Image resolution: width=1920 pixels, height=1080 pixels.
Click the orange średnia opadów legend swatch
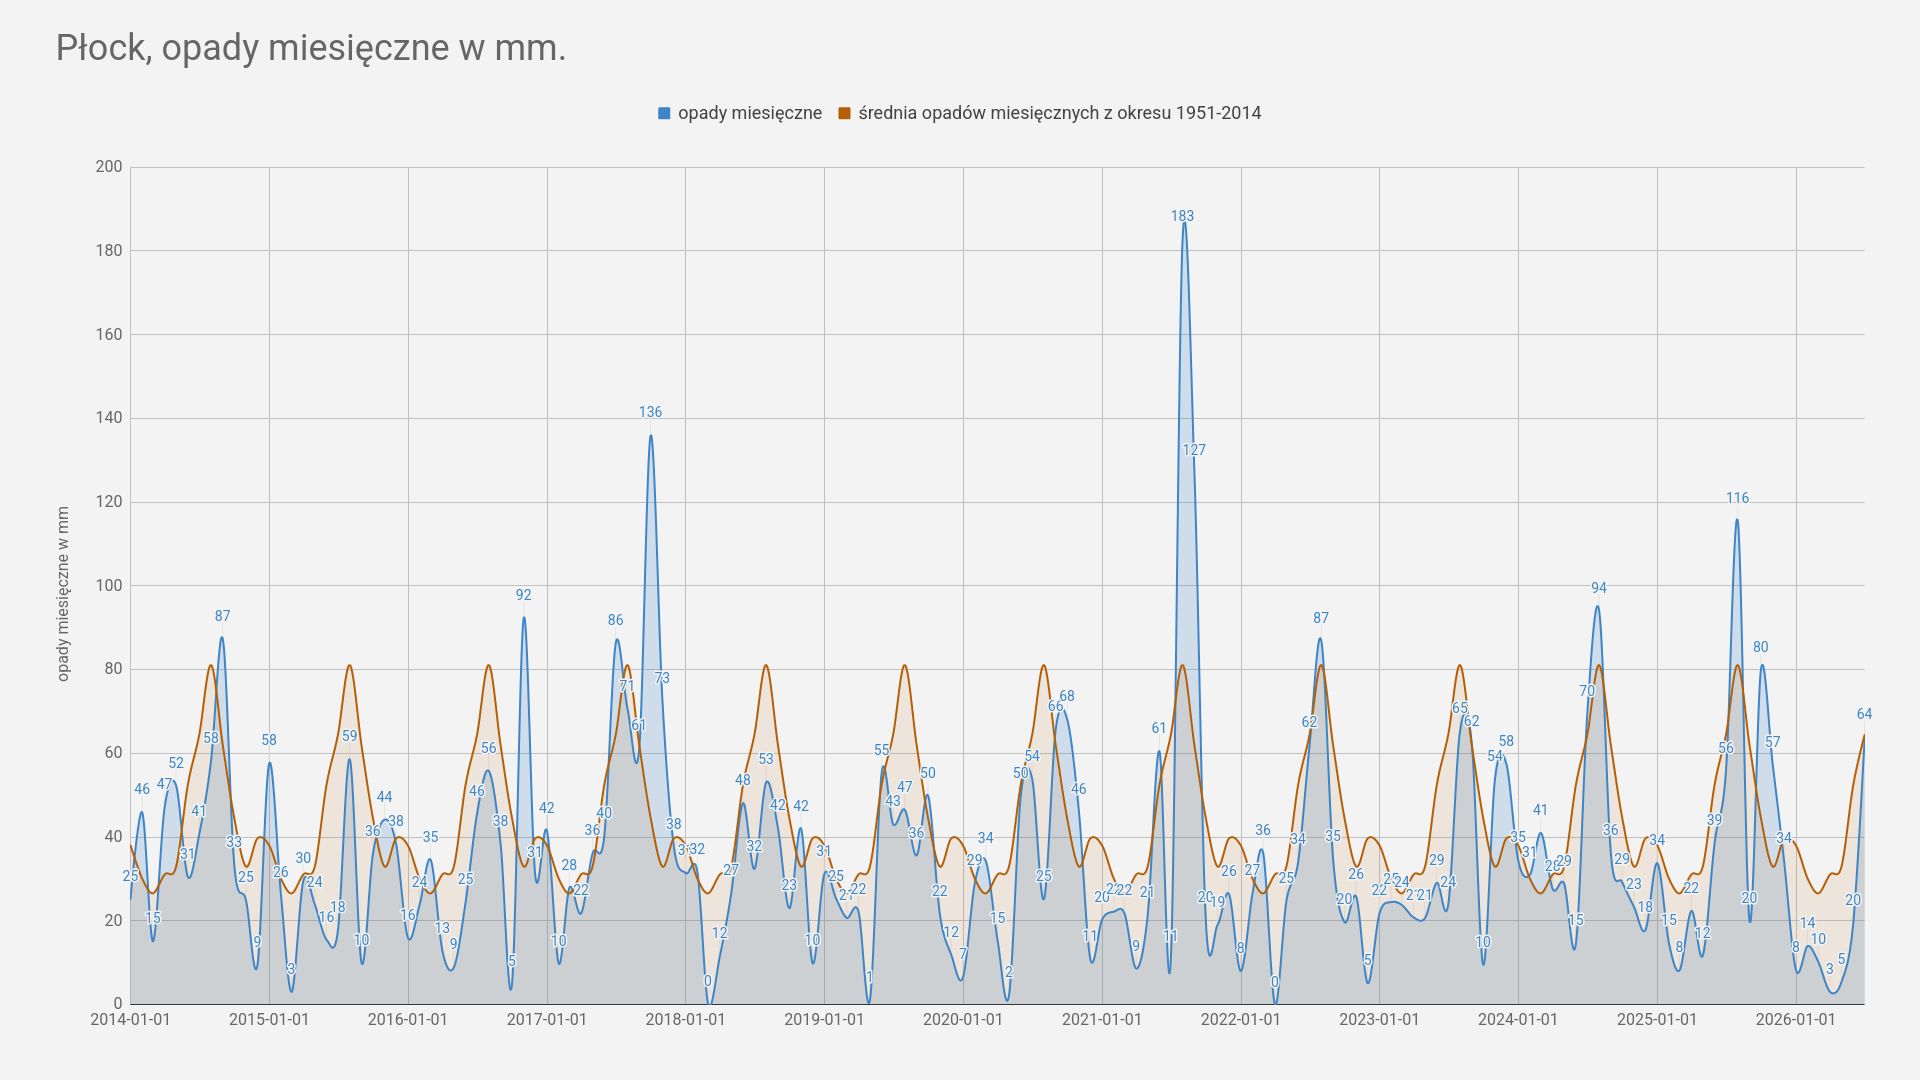pyautogui.click(x=844, y=113)
